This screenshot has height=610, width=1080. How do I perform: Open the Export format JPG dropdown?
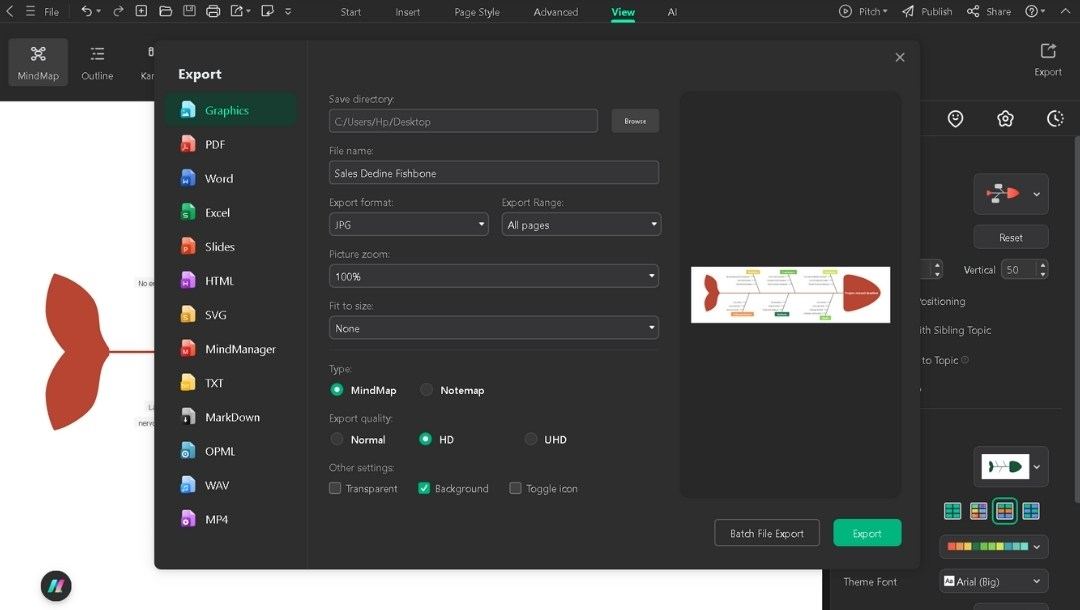[x=408, y=224]
